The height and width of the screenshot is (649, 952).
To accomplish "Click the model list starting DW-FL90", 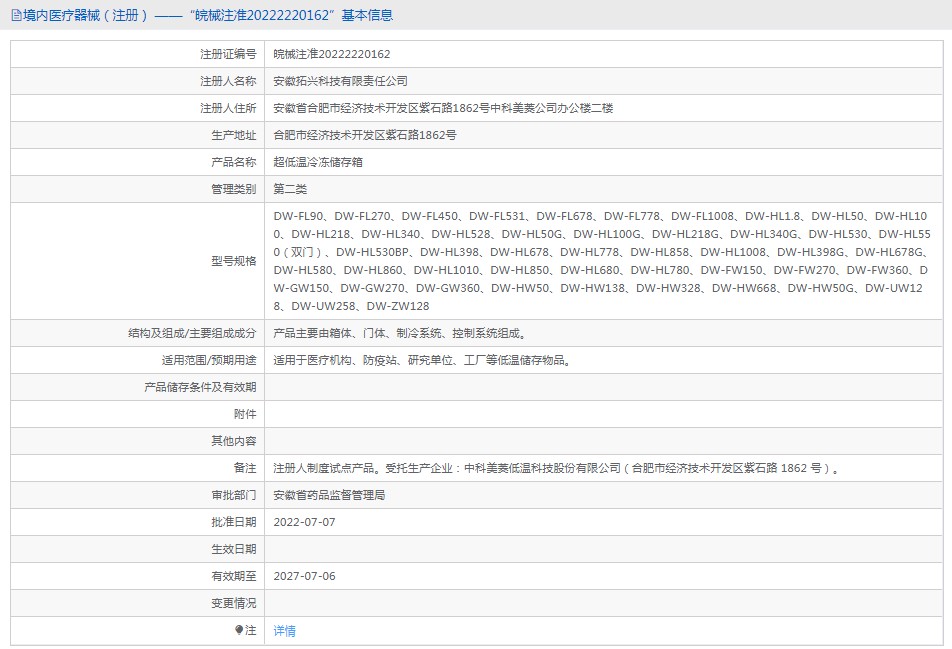I will click(602, 261).
